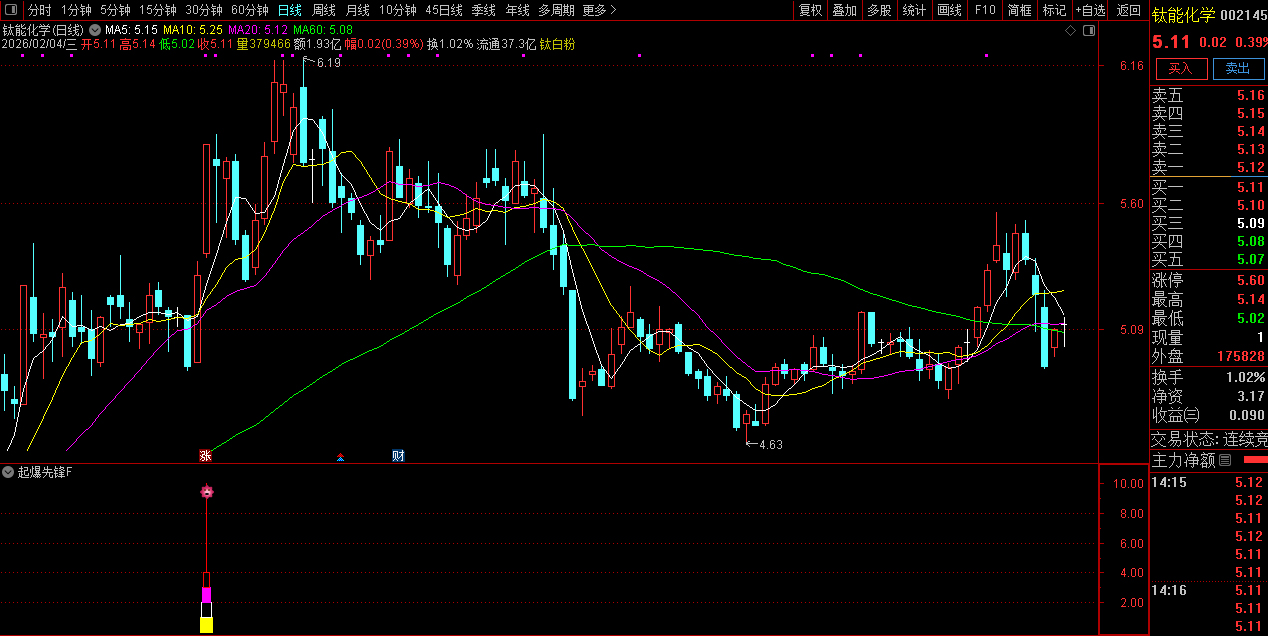
Task: Activate the 画线 drawing tool
Action: 950,10
